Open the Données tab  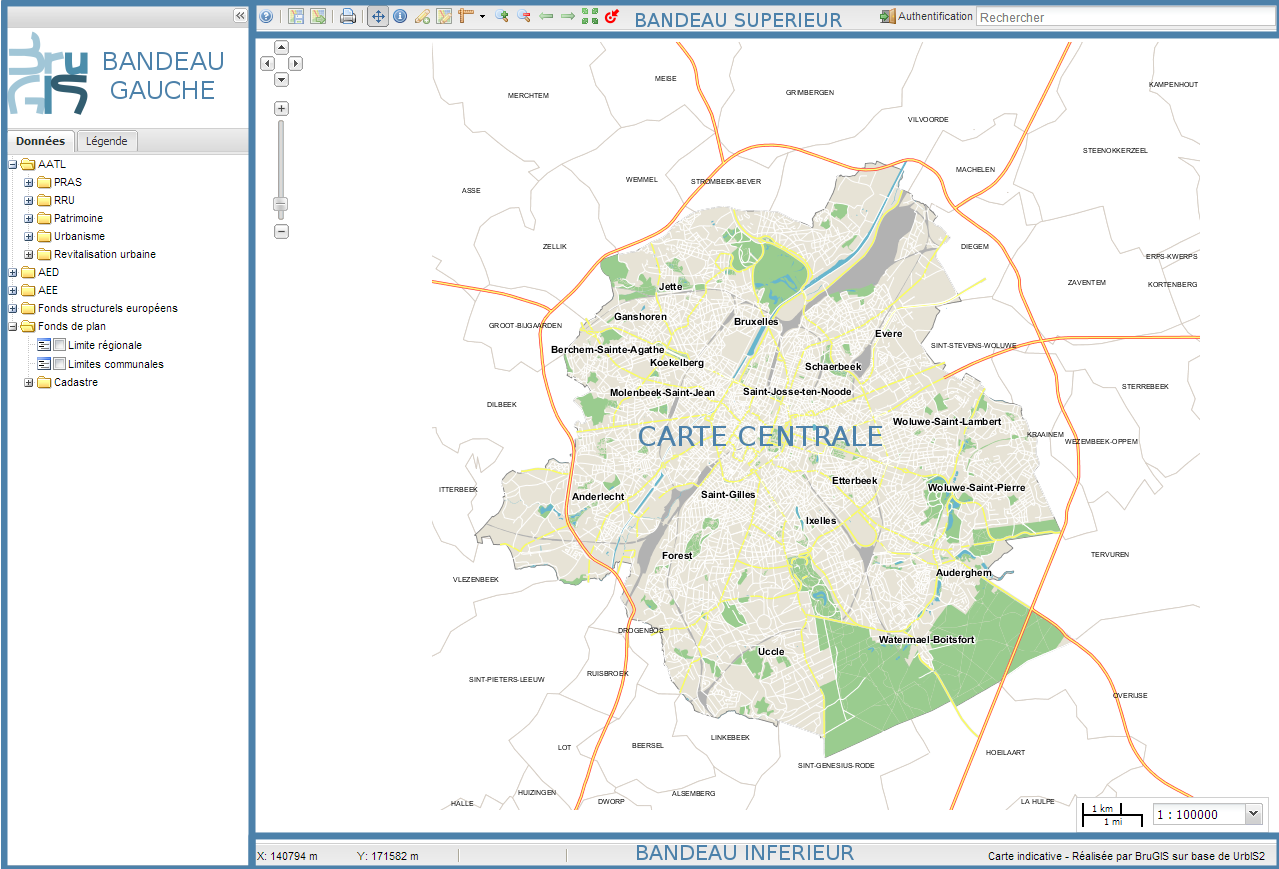click(39, 141)
